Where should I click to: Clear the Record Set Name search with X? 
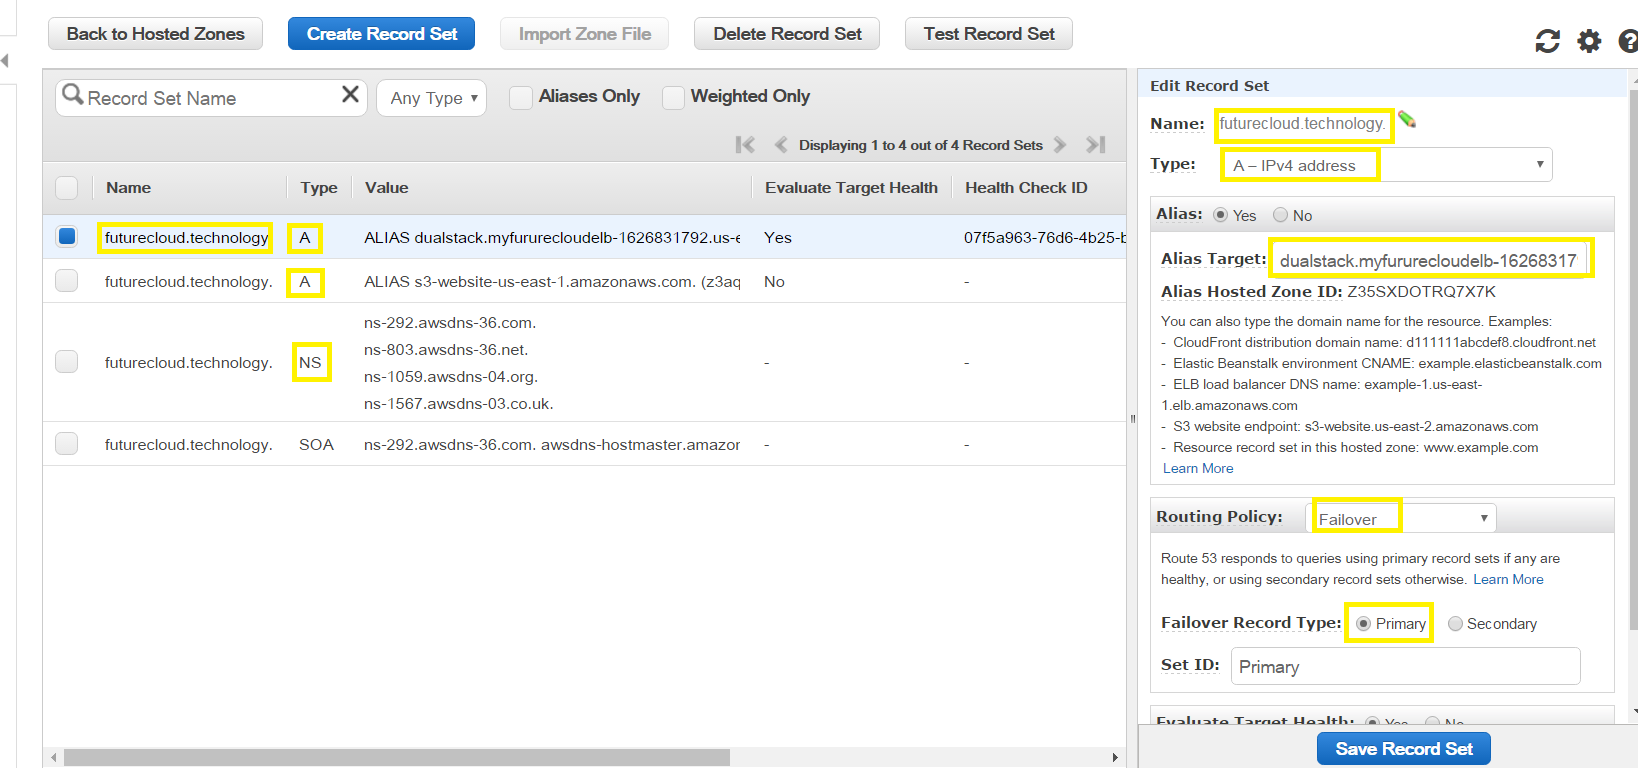(350, 94)
